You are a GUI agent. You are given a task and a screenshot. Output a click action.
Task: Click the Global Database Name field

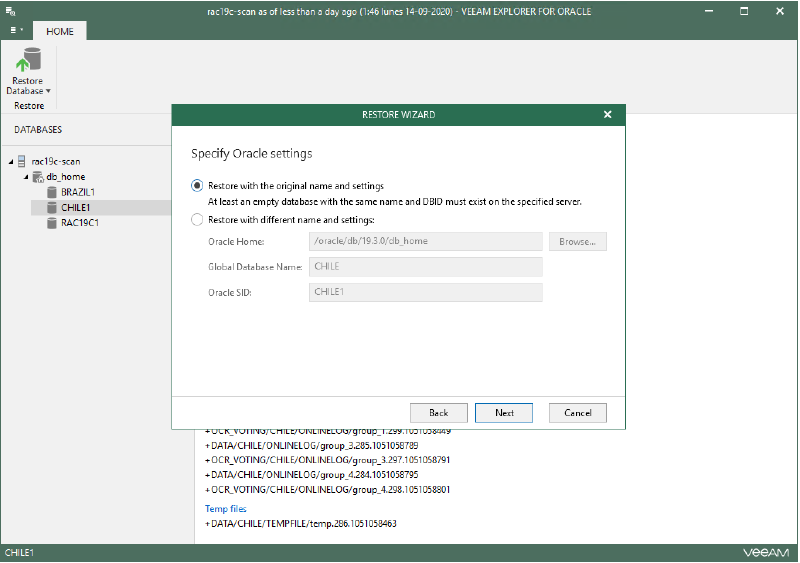(426, 267)
